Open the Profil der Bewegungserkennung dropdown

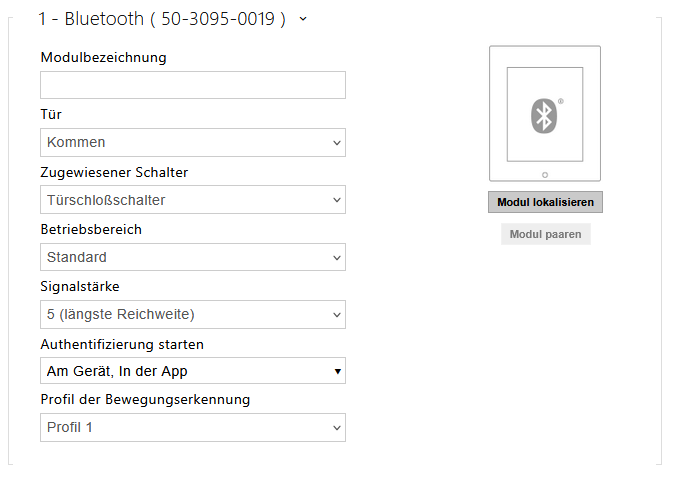pyautogui.click(x=193, y=428)
